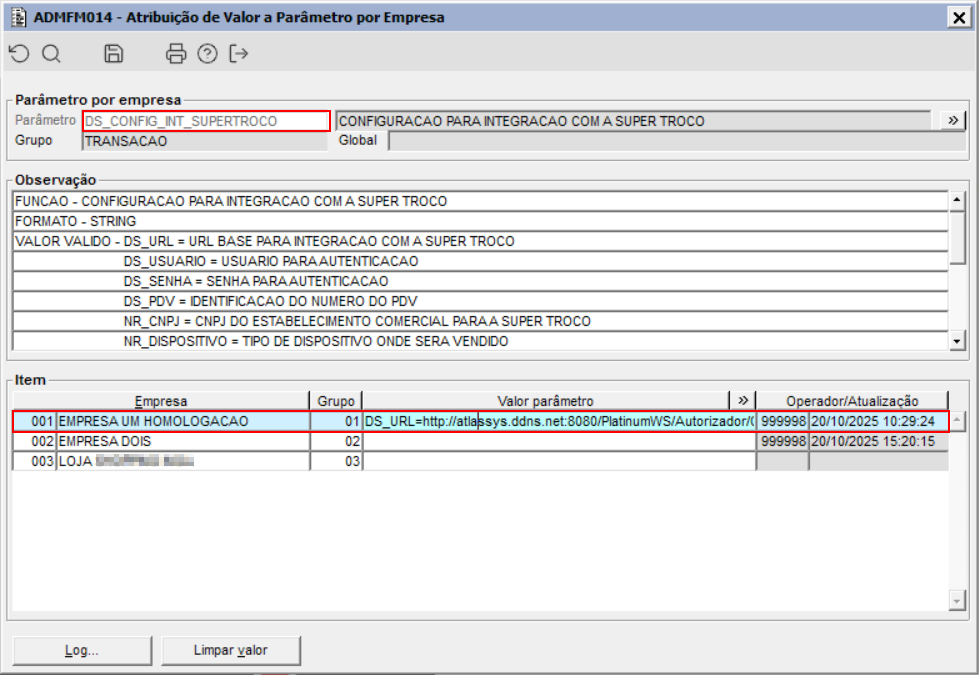Click parameter description CONFIGURACAO PARA INTEGRACAO field
The image size is (979, 675).
coord(633,121)
